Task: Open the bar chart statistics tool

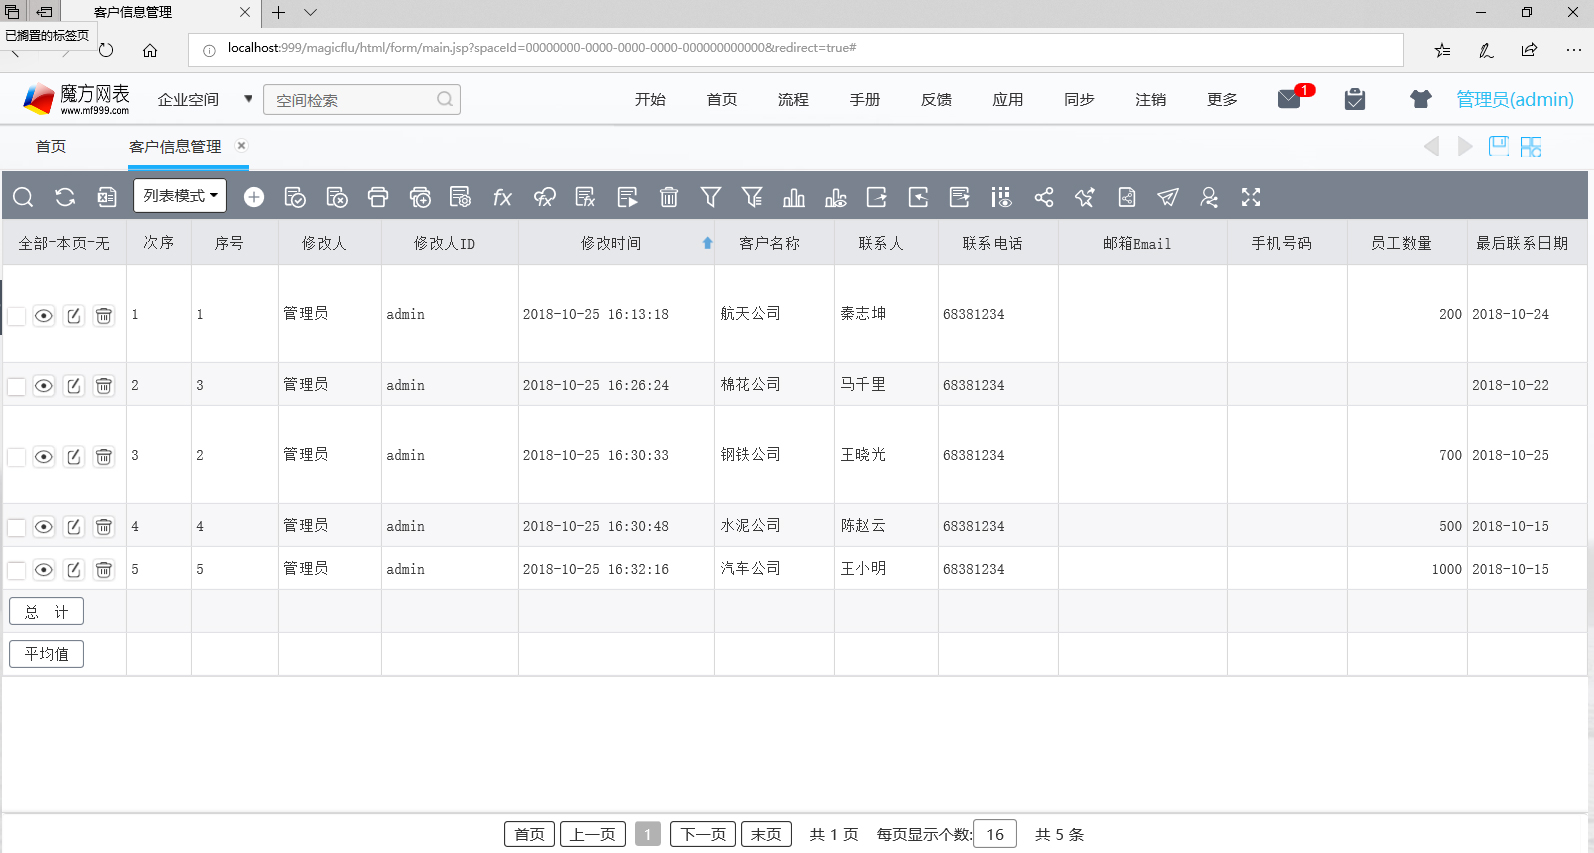Action: [794, 197]
